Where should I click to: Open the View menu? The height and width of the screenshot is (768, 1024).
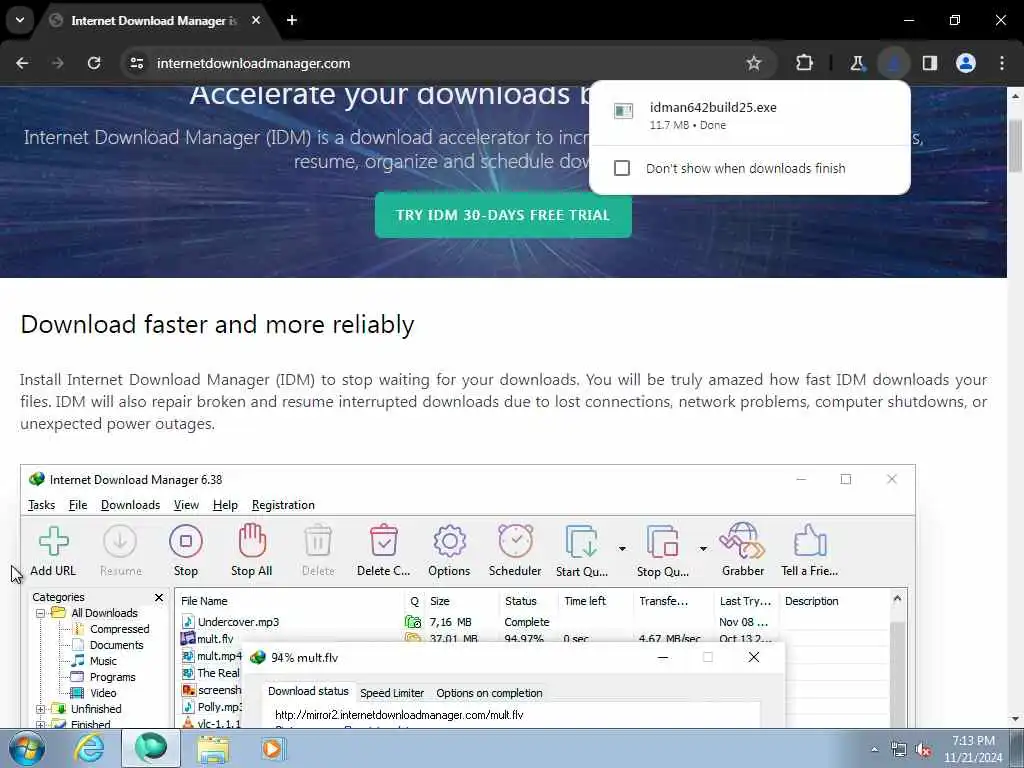[186, 505]
